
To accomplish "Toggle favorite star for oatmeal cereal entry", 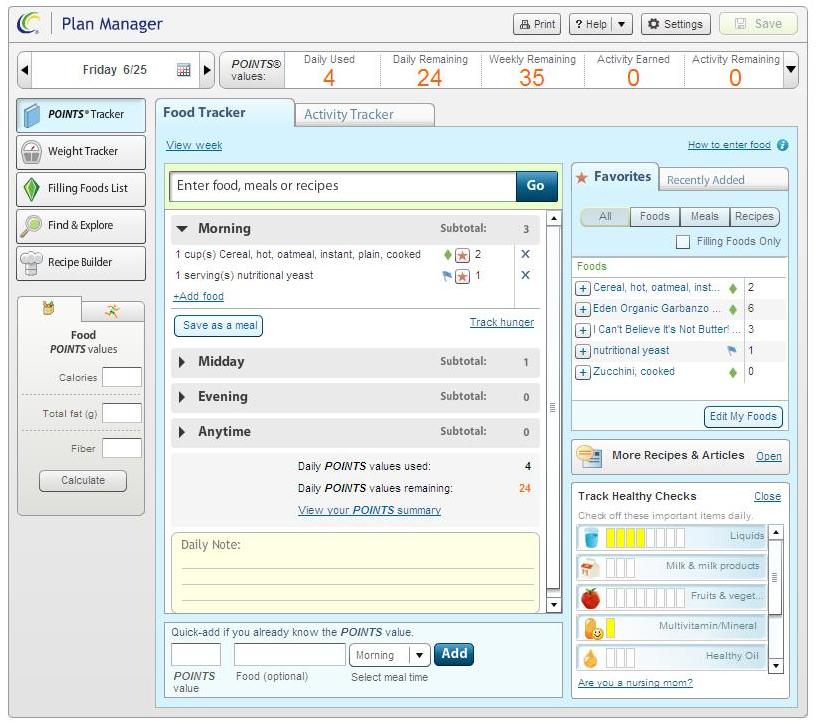I will point(462,255).
